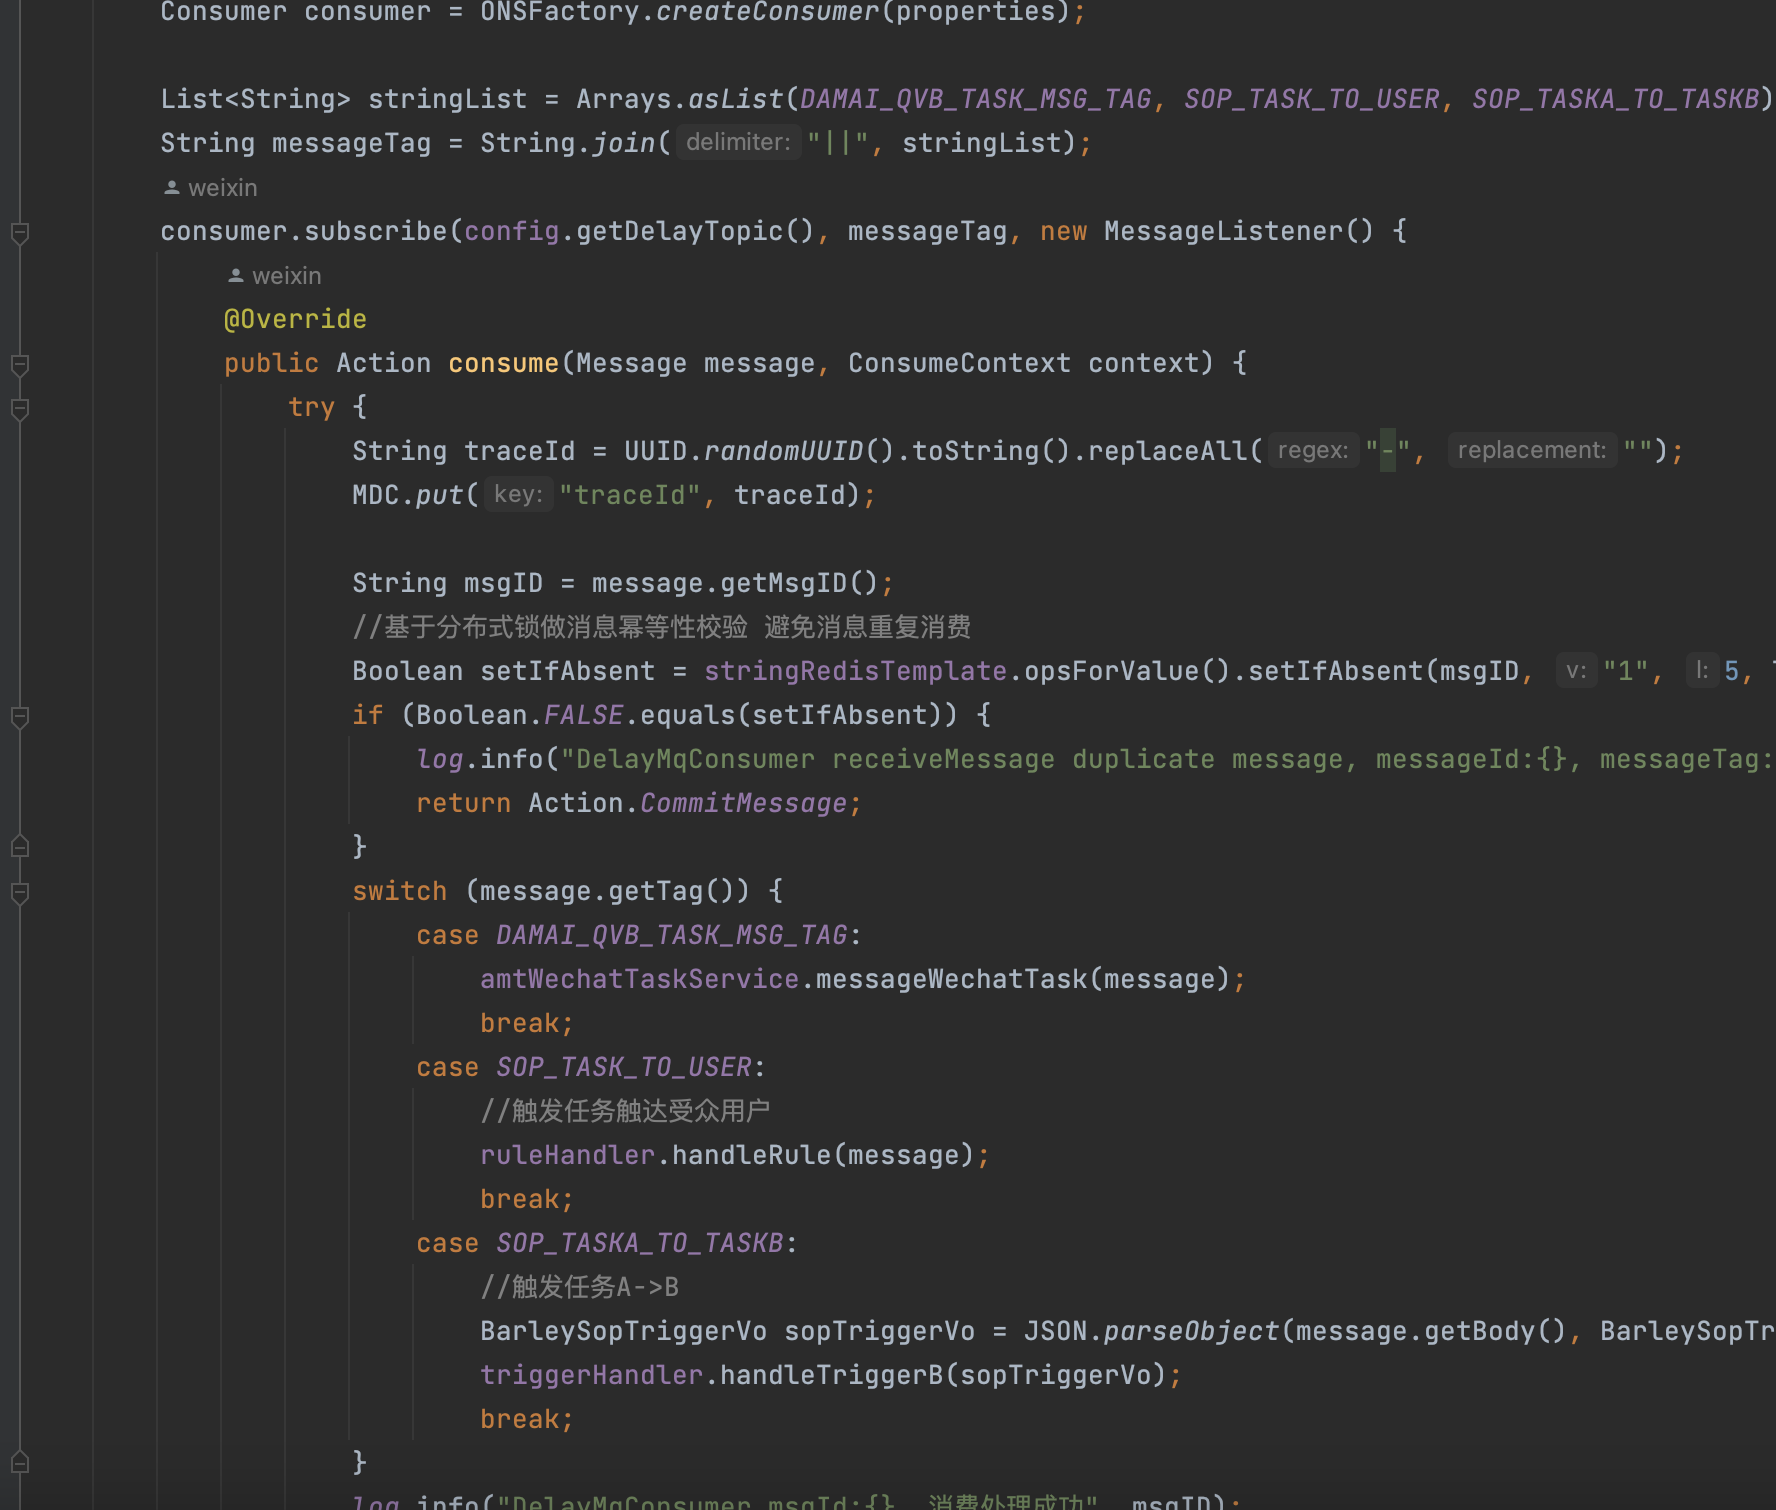1776x1510 pixels.
Task: Click MessageListener() constructor
Action: pos(1240,231)
